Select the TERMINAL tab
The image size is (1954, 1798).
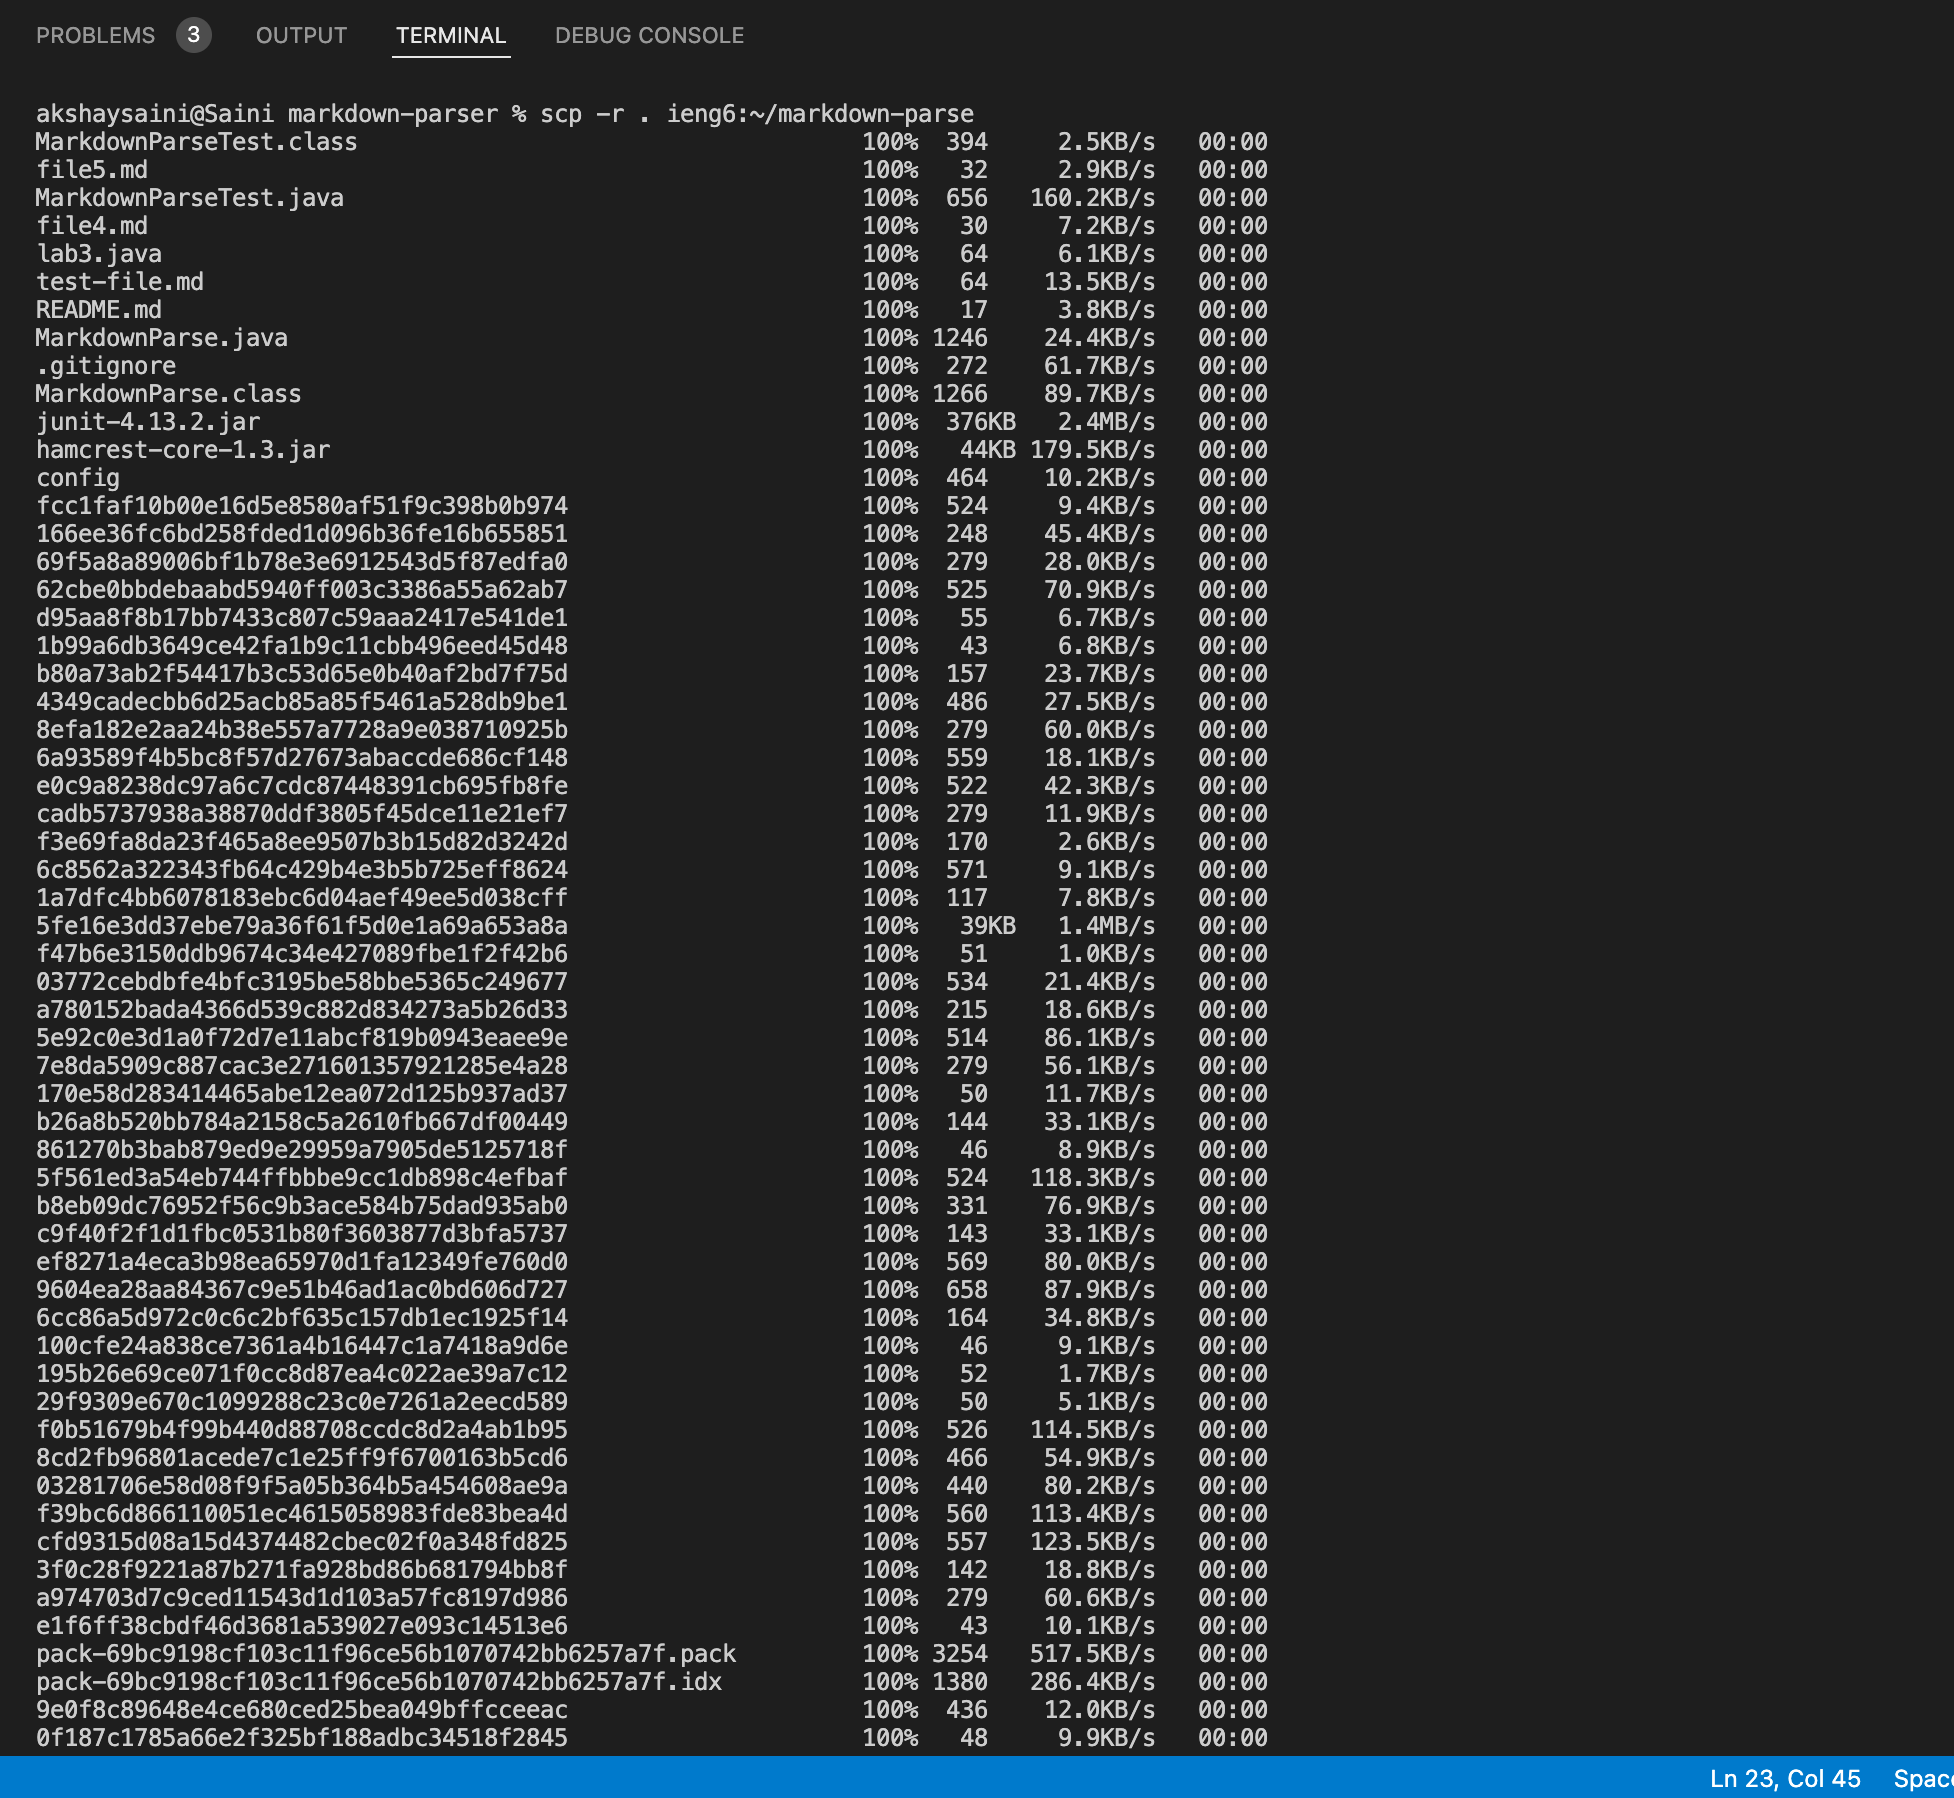click(x=451, y=35)
